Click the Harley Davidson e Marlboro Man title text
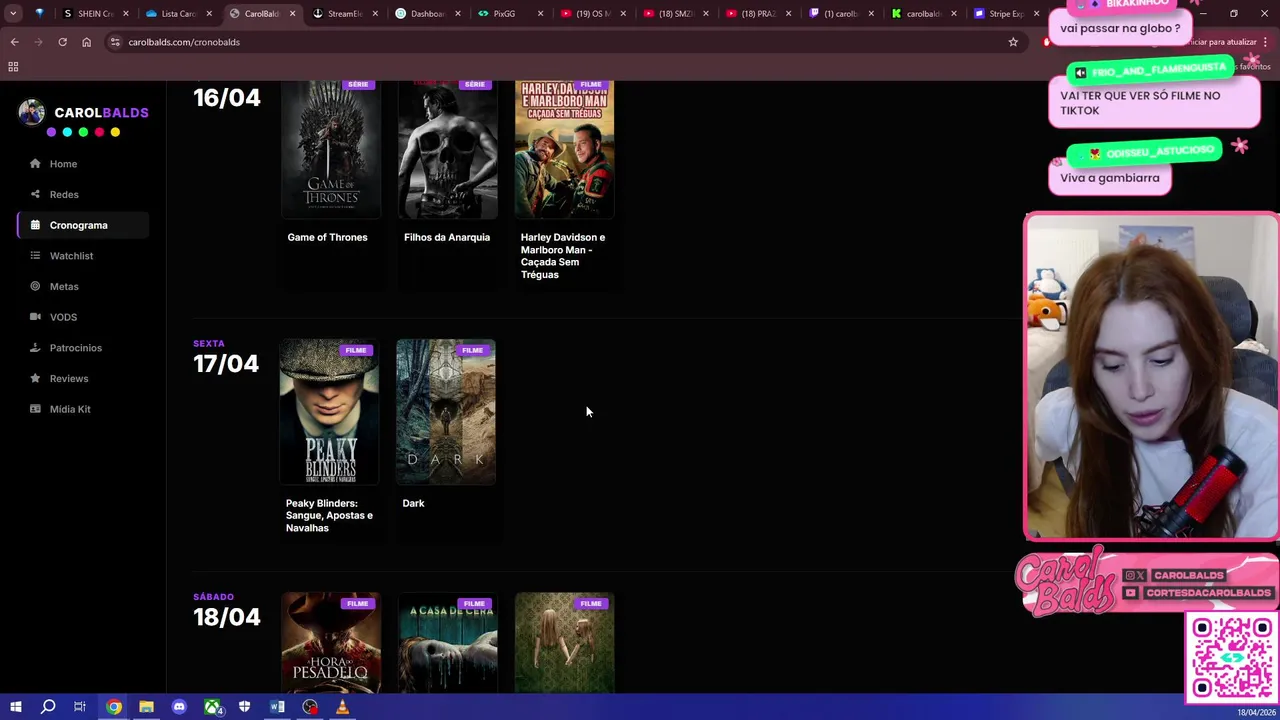This screenshot has width=1280, height=720. tap(563, 256)
